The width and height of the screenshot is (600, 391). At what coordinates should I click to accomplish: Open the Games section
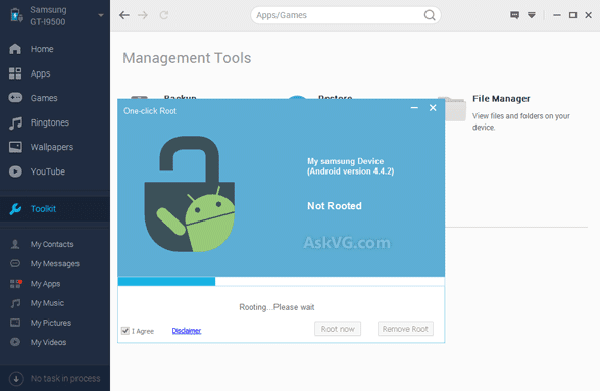tap(44, 98)
